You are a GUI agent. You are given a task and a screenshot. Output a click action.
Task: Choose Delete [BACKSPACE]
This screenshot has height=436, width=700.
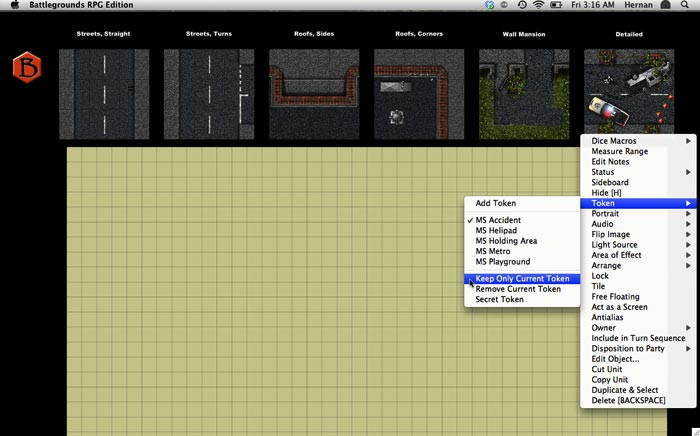click(x=638, y=400)
